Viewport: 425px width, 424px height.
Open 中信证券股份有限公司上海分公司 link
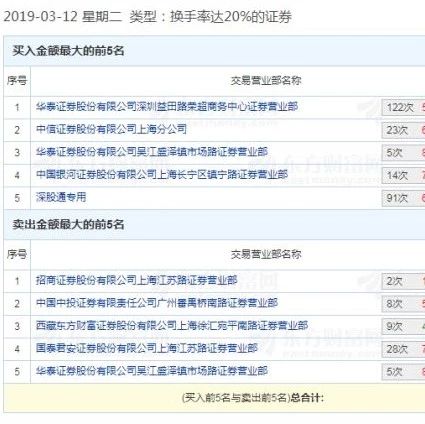(x=111, y=129)
